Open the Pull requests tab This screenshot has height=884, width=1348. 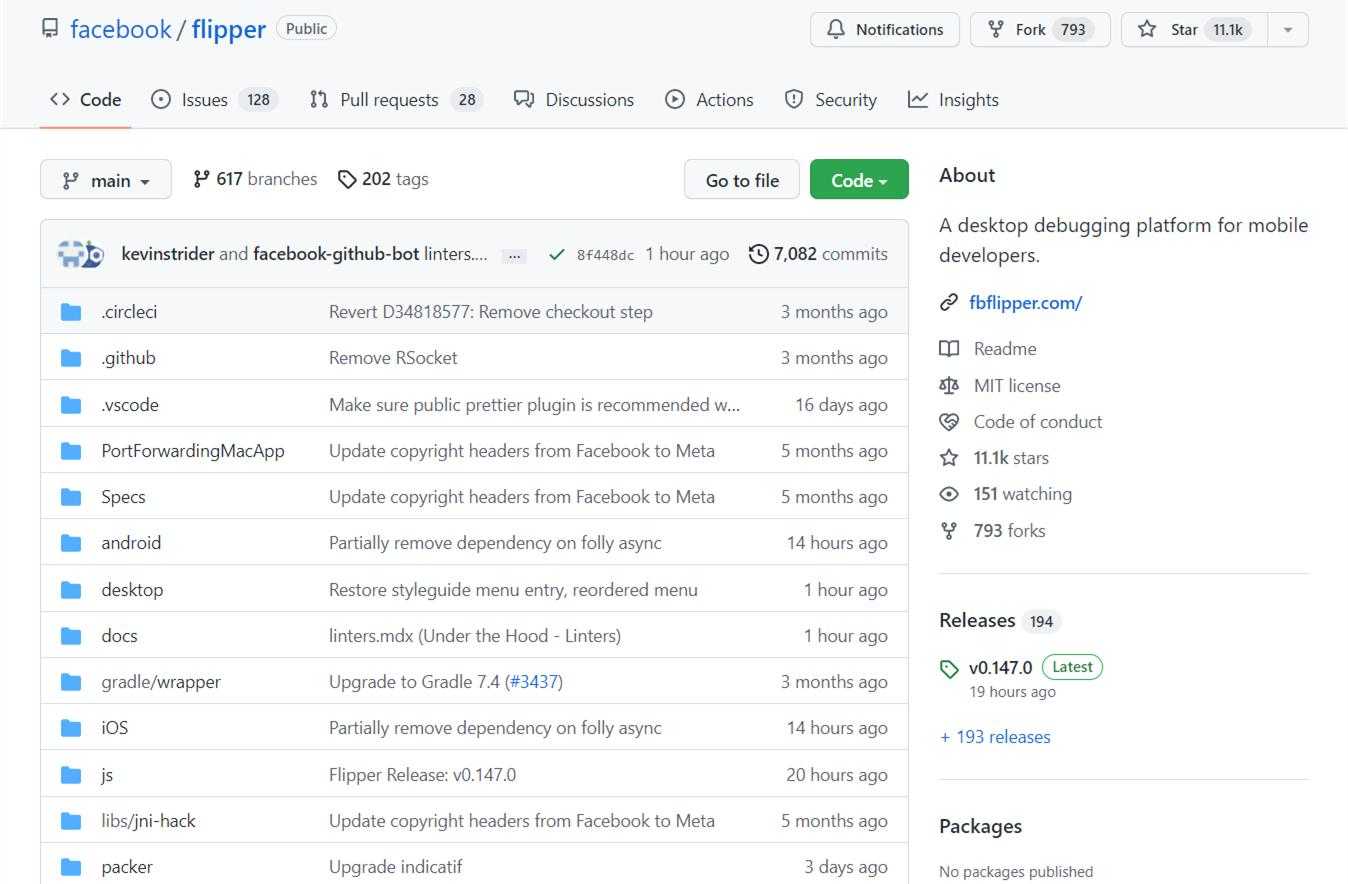396,100
